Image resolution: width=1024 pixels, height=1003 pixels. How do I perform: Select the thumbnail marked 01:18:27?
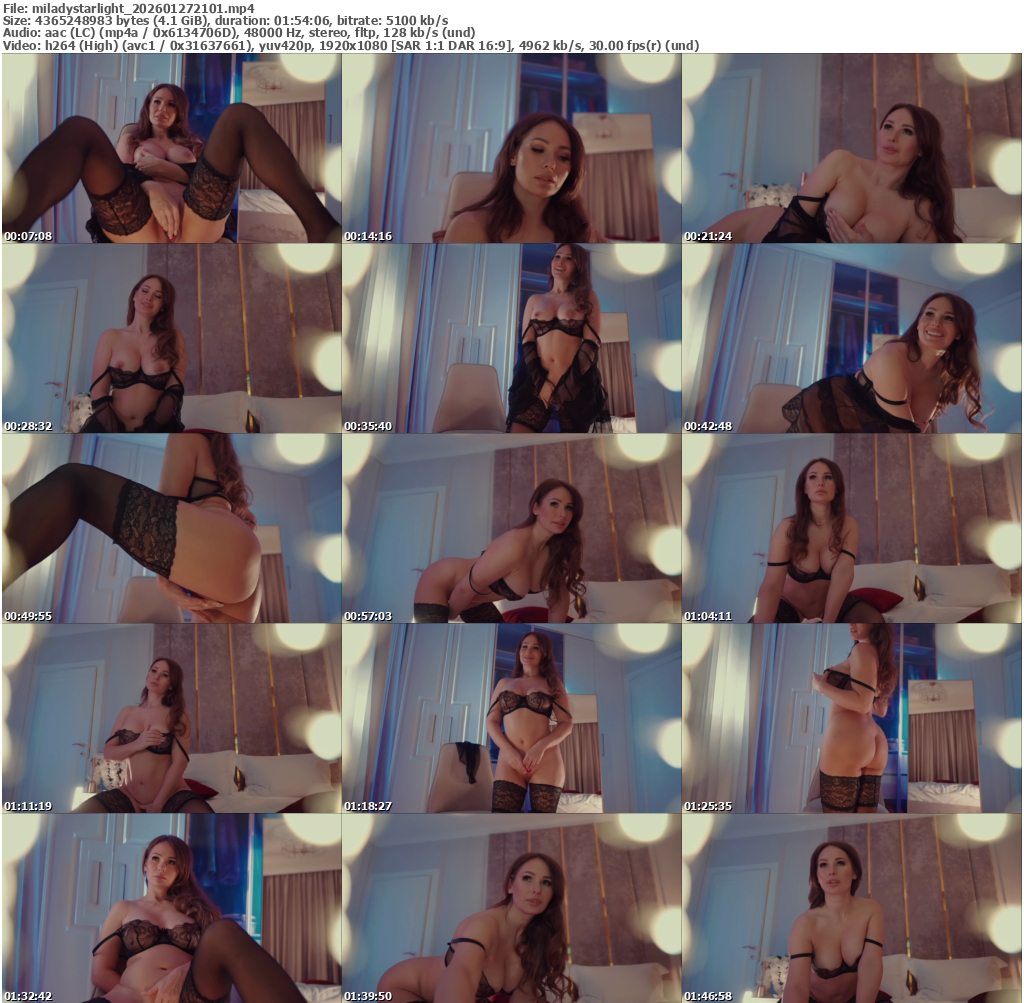(511, 718)
